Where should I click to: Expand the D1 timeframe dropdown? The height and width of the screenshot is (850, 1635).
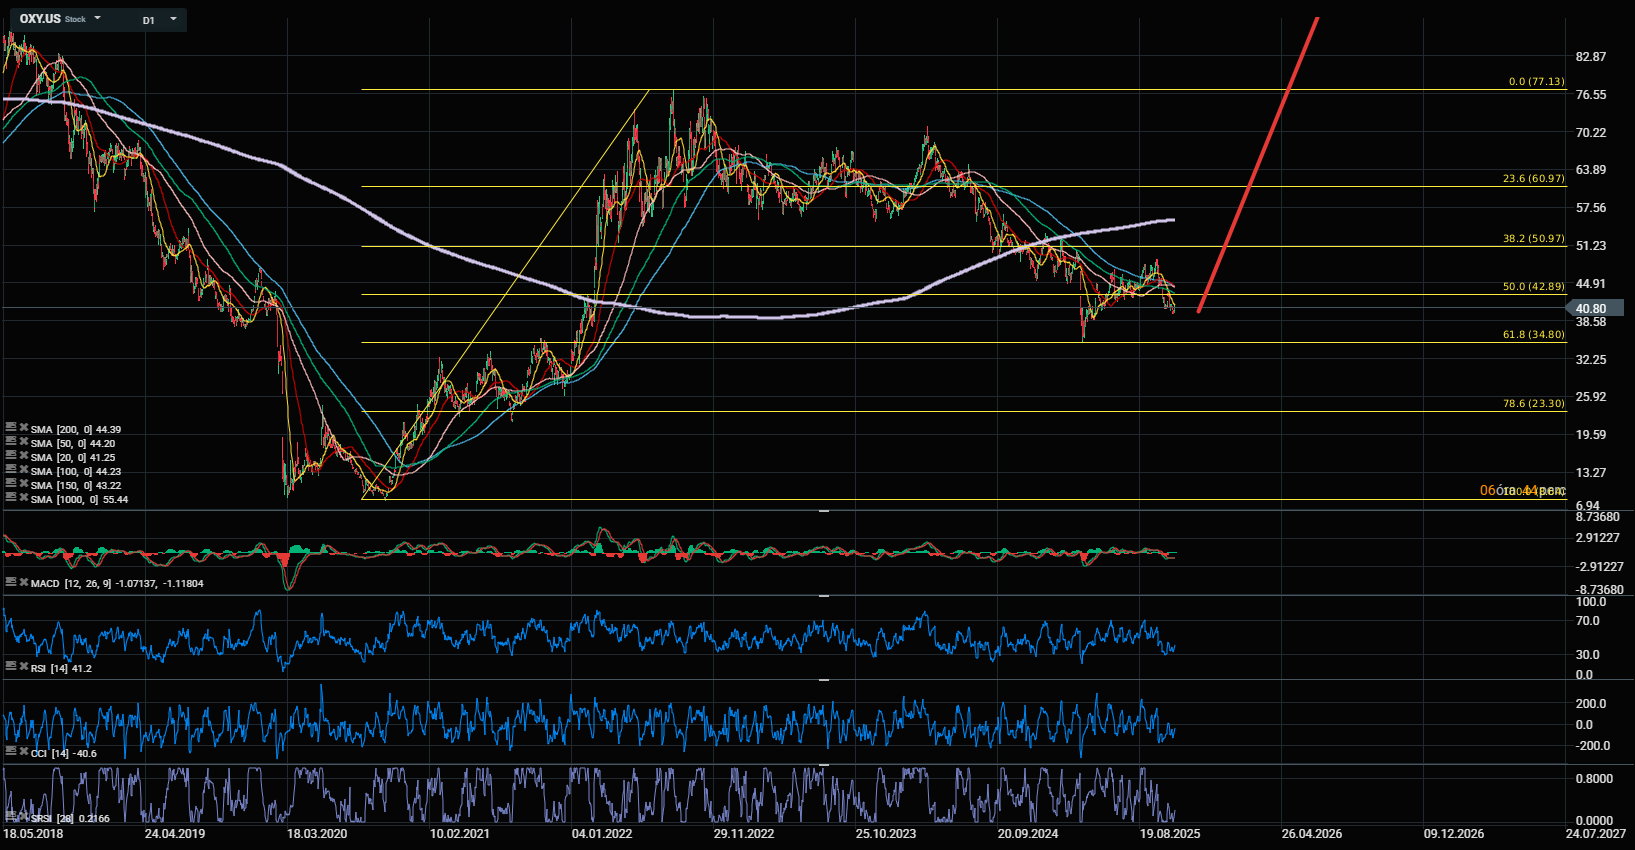coord(173,19)
